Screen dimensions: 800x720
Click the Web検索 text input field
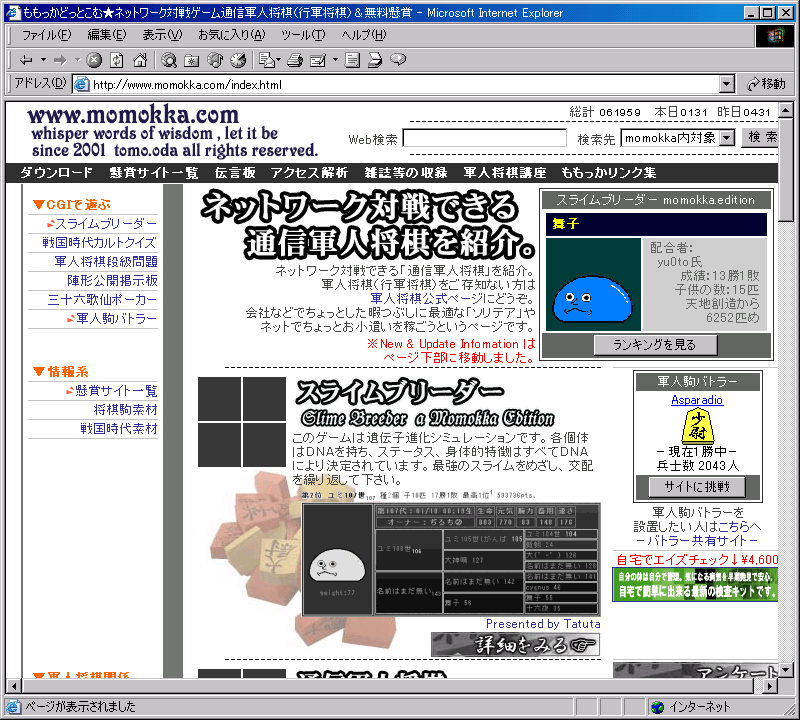point(485,138)
